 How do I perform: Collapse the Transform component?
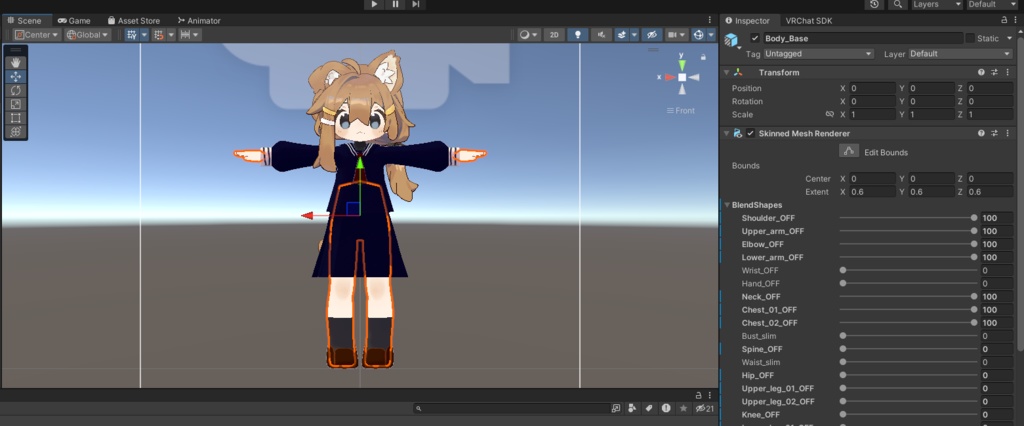coord(727,73)
